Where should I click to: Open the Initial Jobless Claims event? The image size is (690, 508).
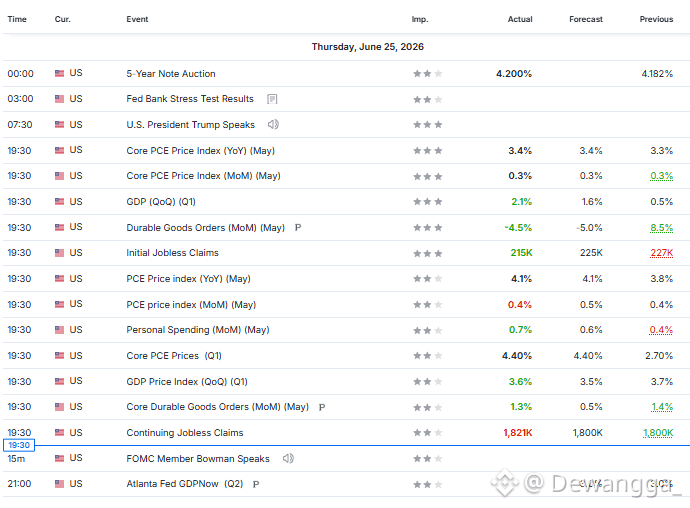(172, 253)
